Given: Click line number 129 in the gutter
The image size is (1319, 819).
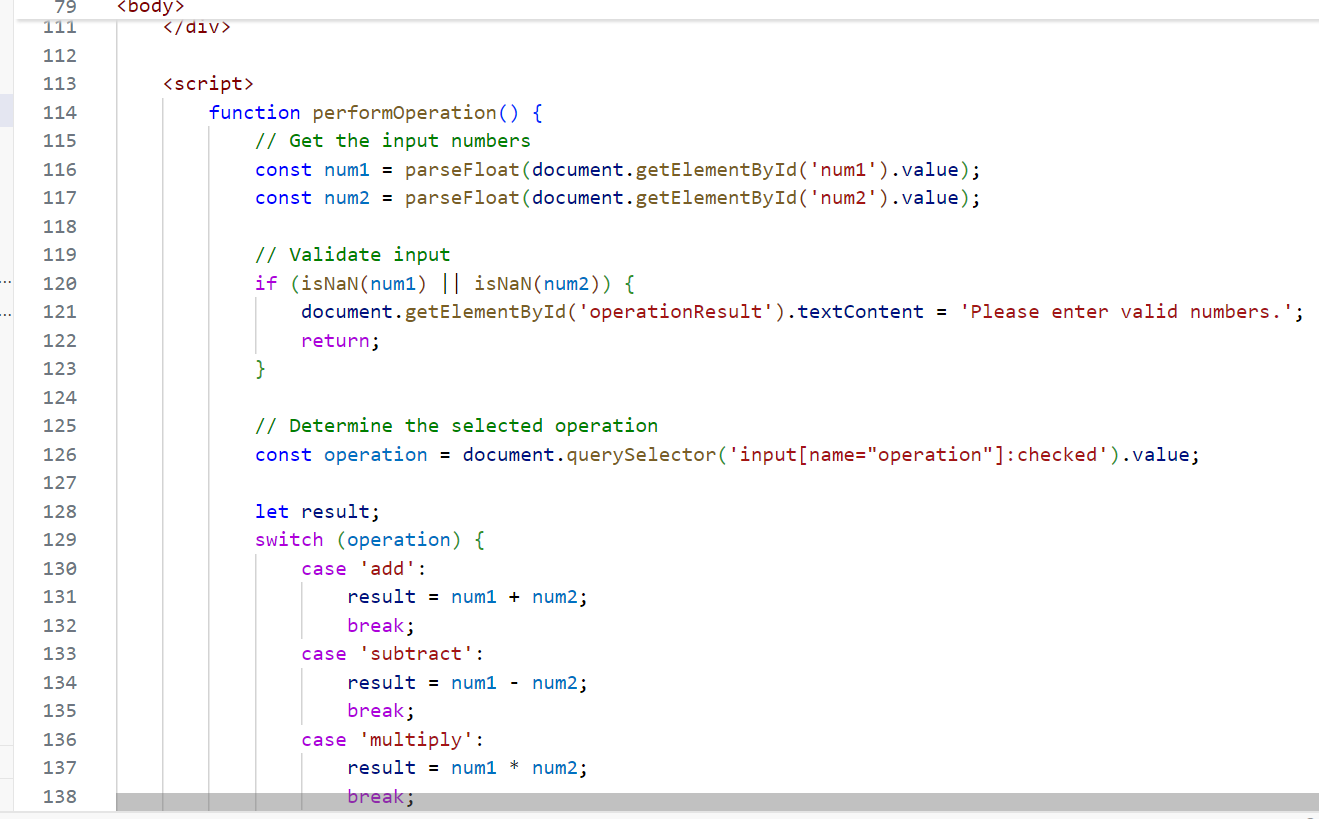Looking at the screenshot, I should [60, 539].
